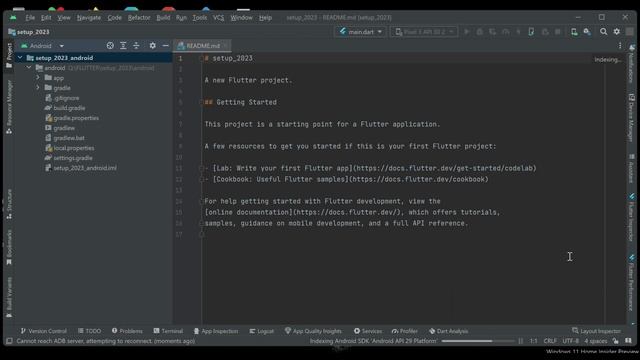Image resolution: width=640 pixels, height=360 pixels.
Task: Toggle the Project side panel button
Action: click(x=9, y=56)
